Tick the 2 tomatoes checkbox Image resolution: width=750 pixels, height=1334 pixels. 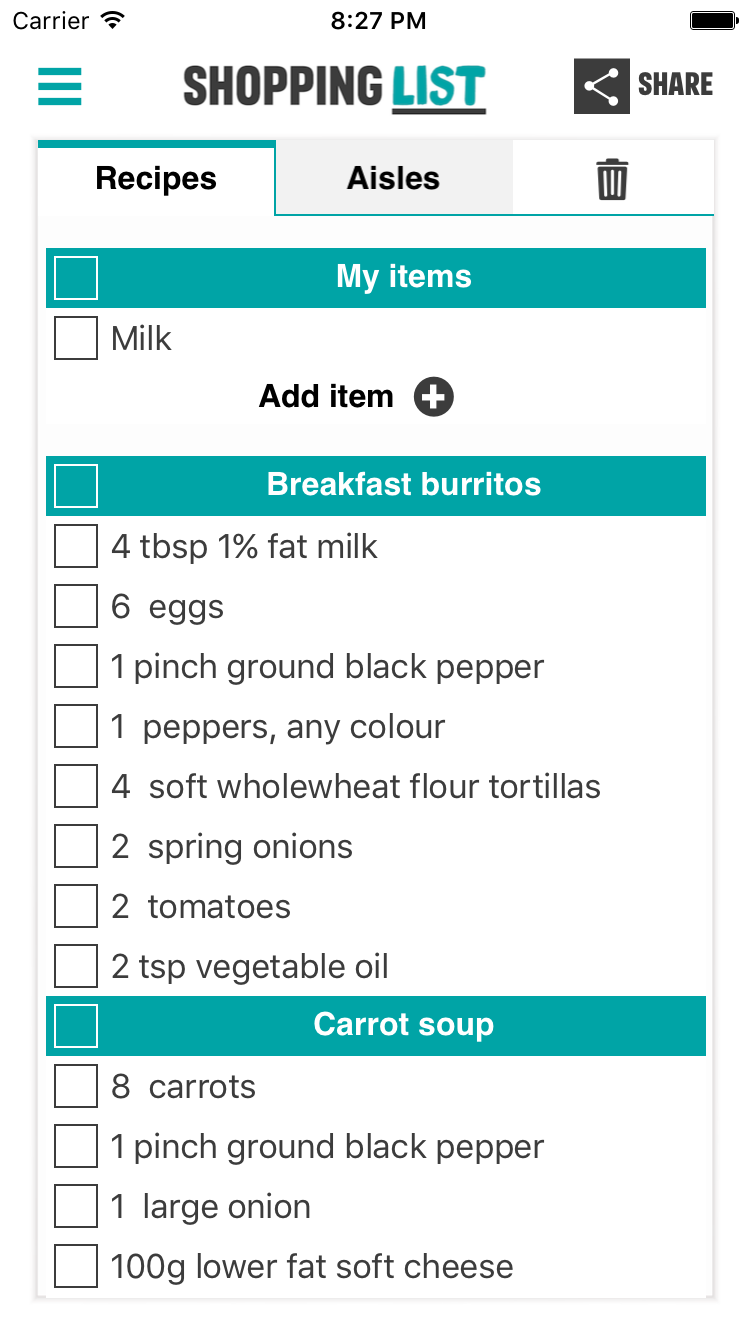76,906
